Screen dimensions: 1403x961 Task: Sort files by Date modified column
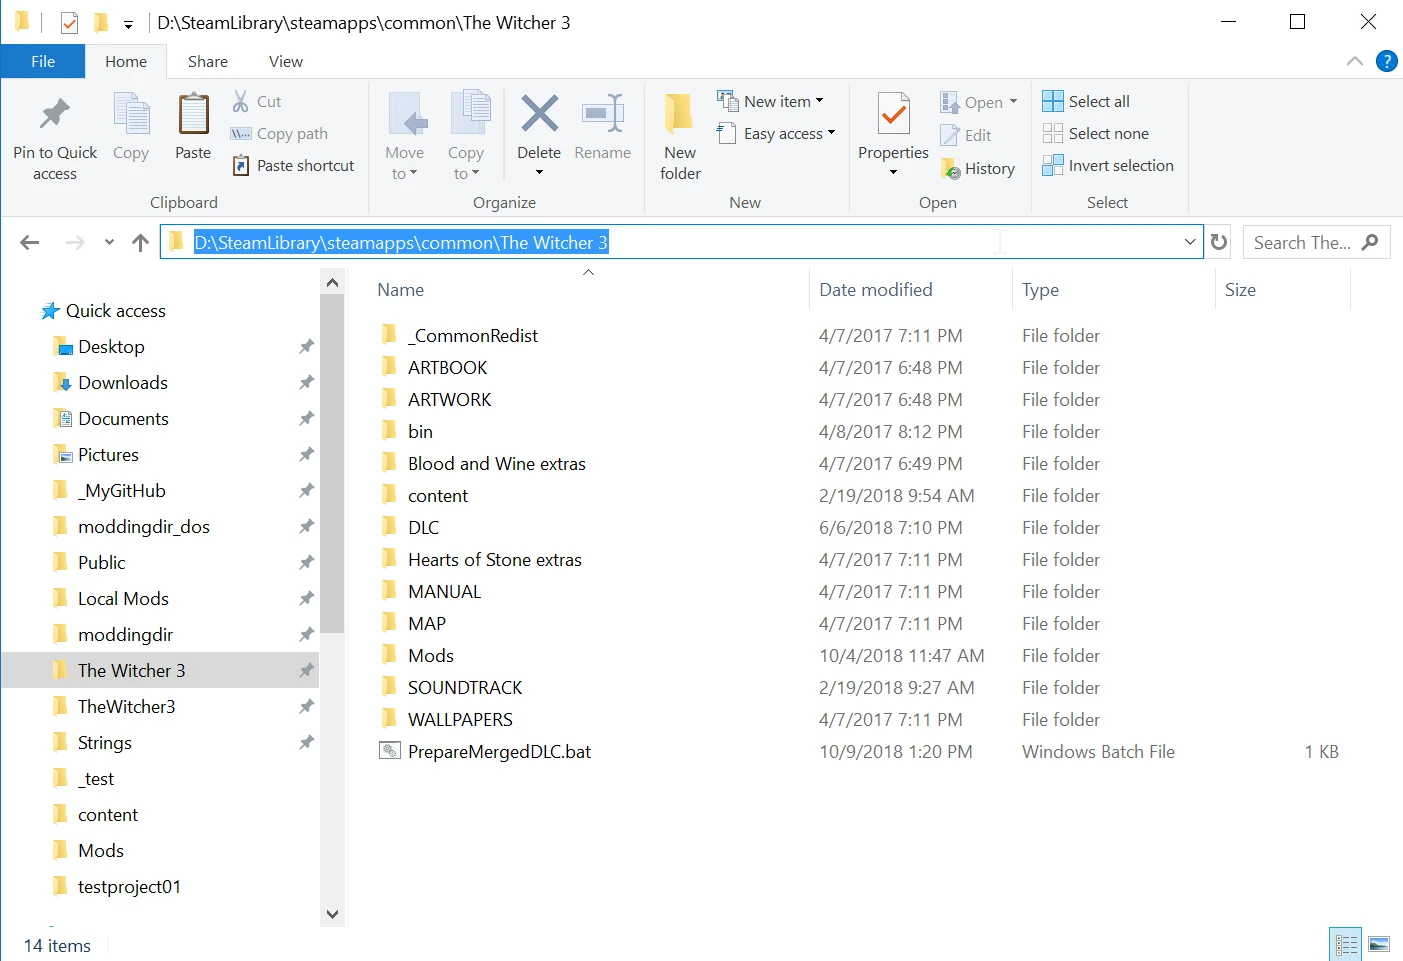pyautogui.click(x=875, y=290)
